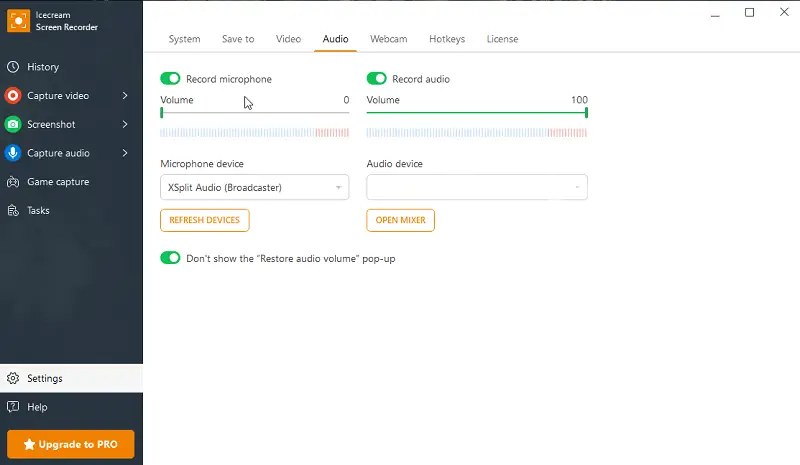Click the Capture audio microphone icon
Image resolution: width=800 pixels, height=465 pixels.
pyautogui.click(x=13, y=153)
